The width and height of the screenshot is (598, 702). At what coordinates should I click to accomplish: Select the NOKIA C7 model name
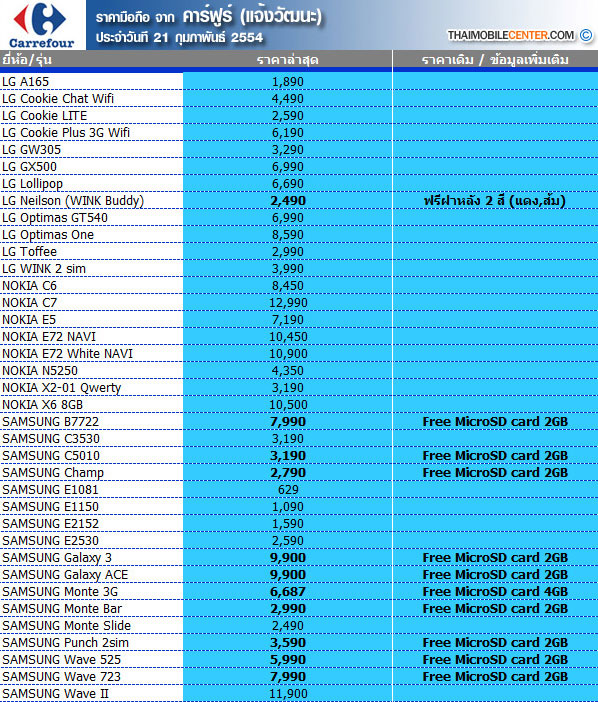click(x=30, y=303)
